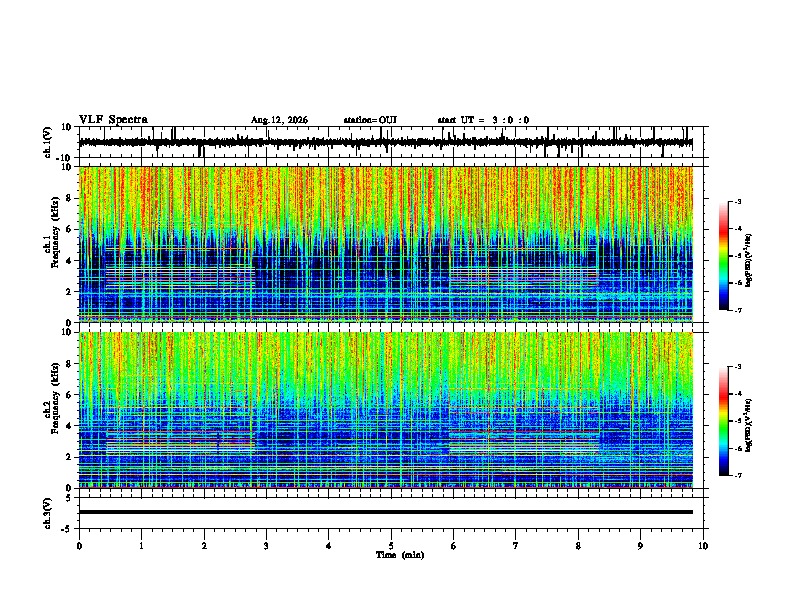The image size is (792, 612).
Task: Click the Time (min) axis label
Action: (400, 555)
